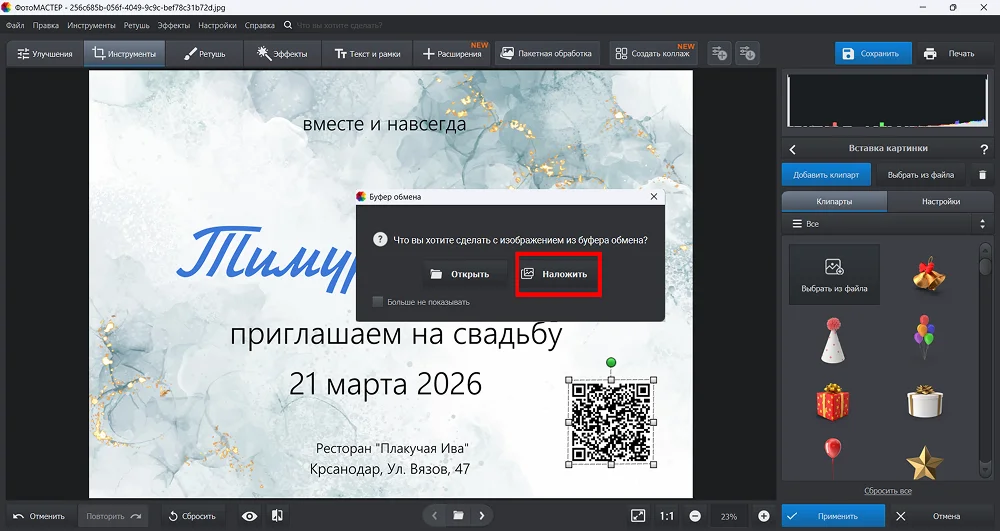Click the fit-to-screen icon in the bottom bar

pyautogui.click(x=638, y=516)
